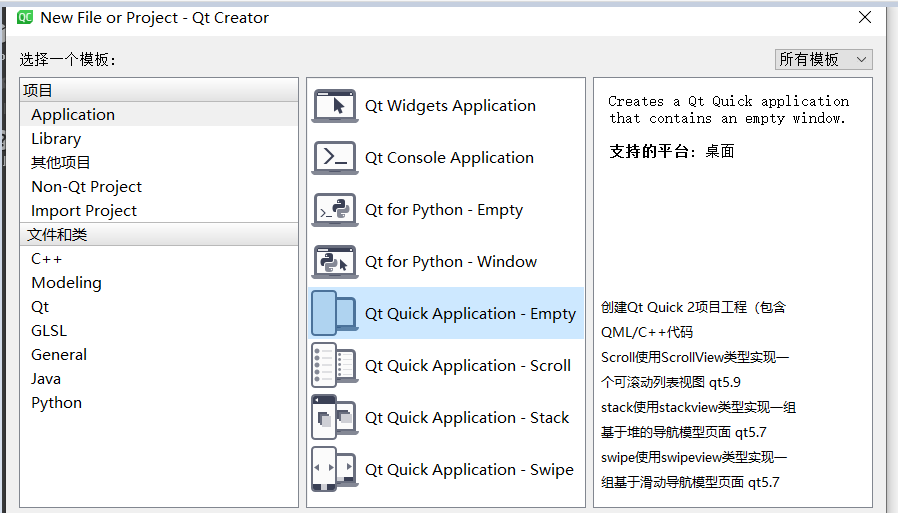This screenshot has width=898, height=513.
Task: Select the GLSL category
Action: click(159, 331)
